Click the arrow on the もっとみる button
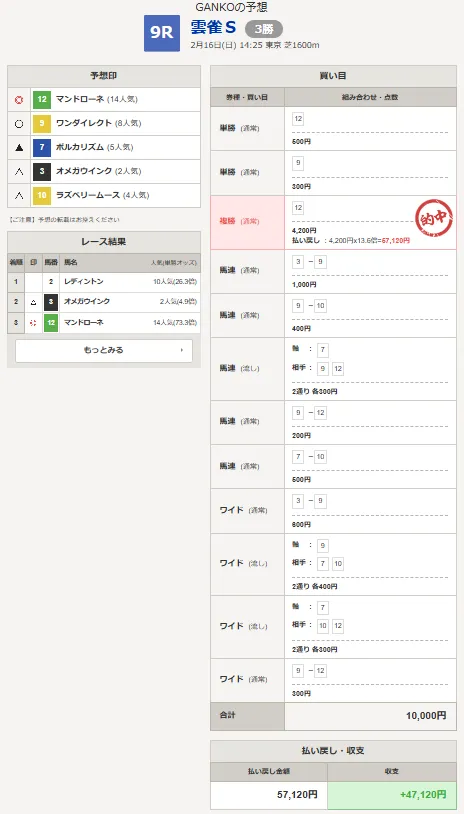The width and height of the screenshot is (464, 814). click(182, 350)
